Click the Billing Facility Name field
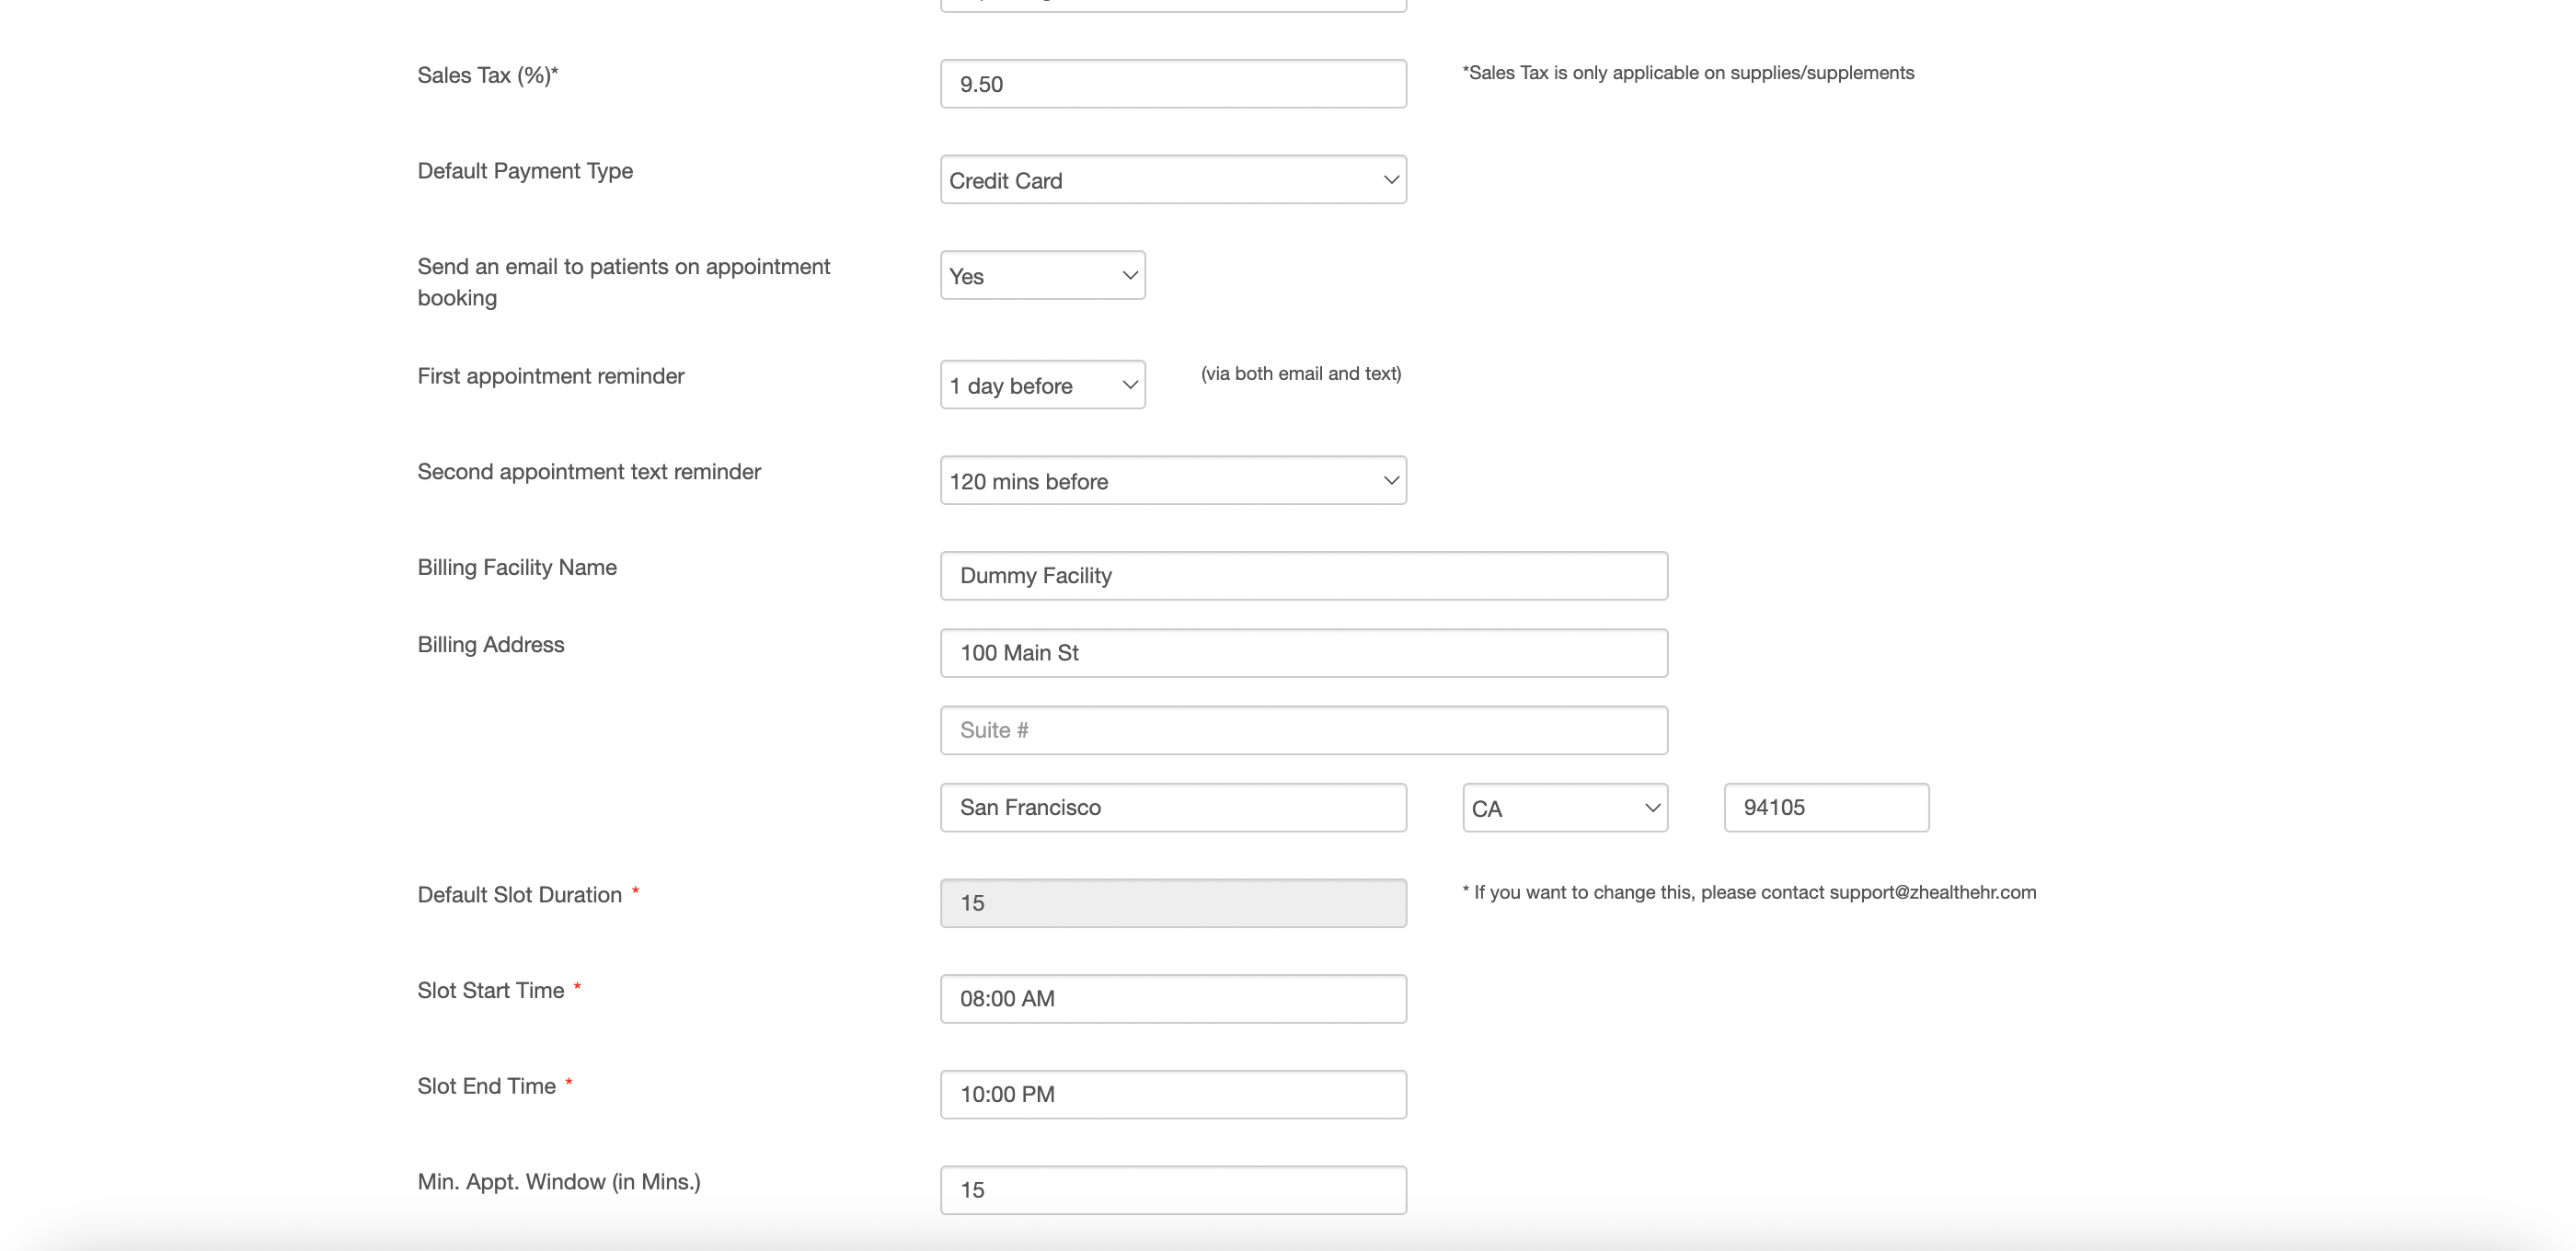Screen dimensions: 2576x1251 pos(1304,576)
